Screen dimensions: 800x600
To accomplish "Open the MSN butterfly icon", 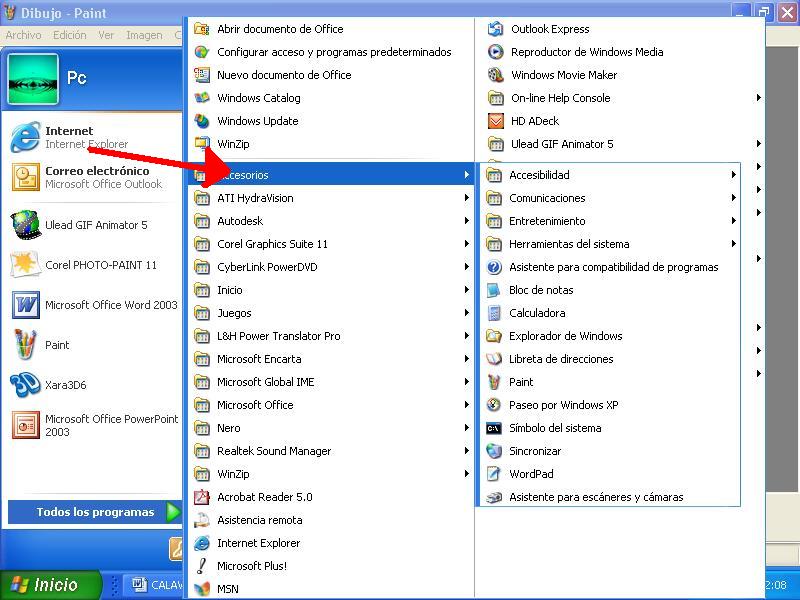I will pyautogui.click(x=202, y=589).
